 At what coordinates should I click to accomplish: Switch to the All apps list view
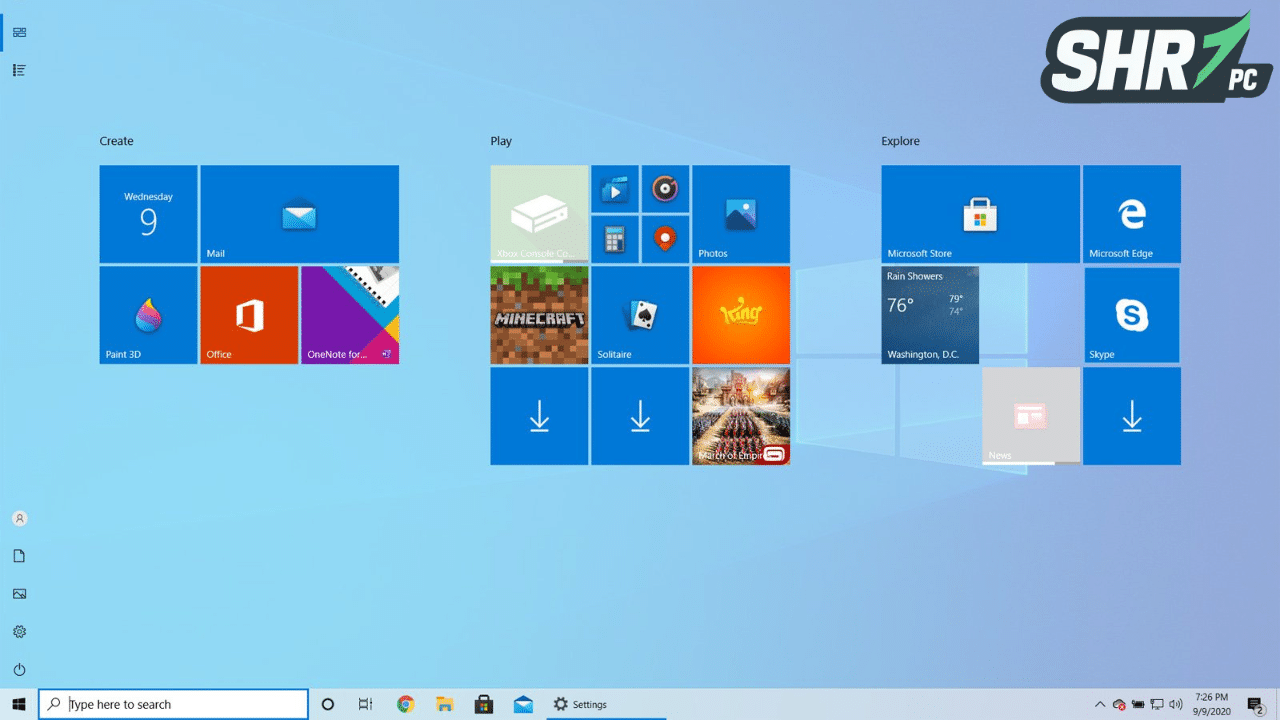point(19,70)
